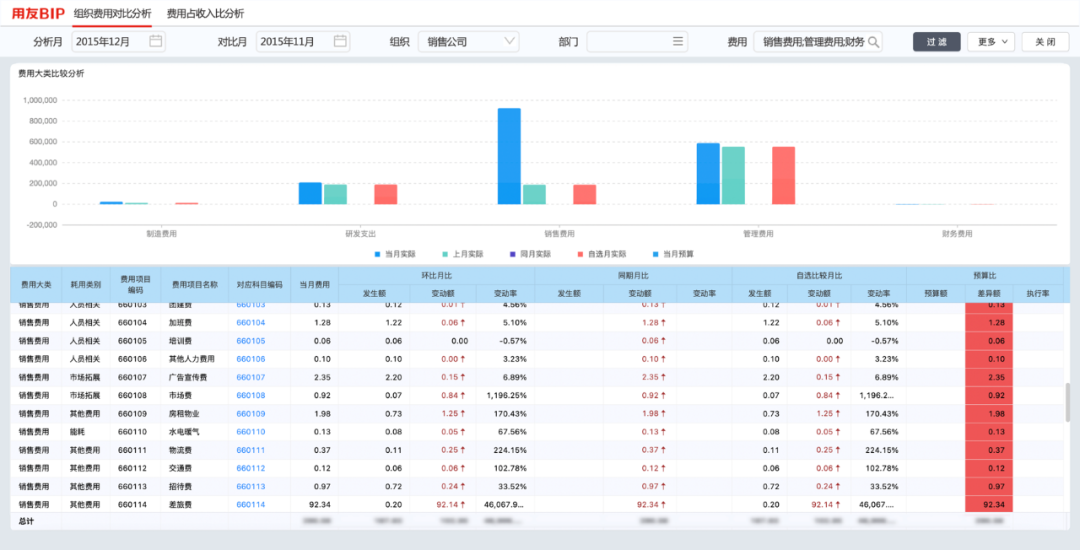Screen dimensions: 1080x550
Task: Click the 费用 search magnifier icon
Action: [873, 42]
